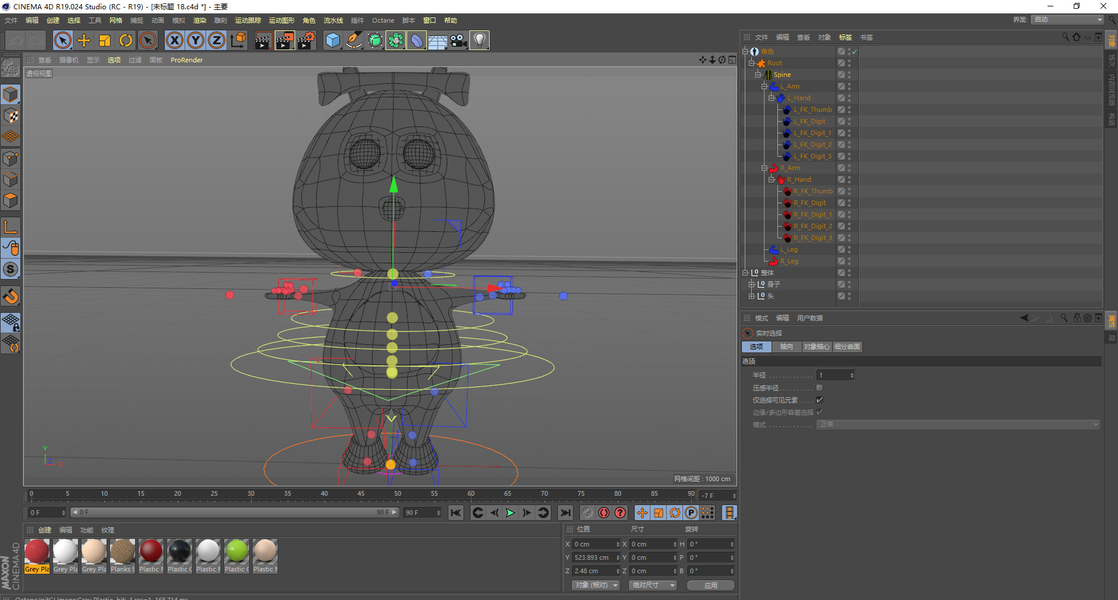The image size is (1118, 600).
Task: Open the render settings
Action: 307,41
